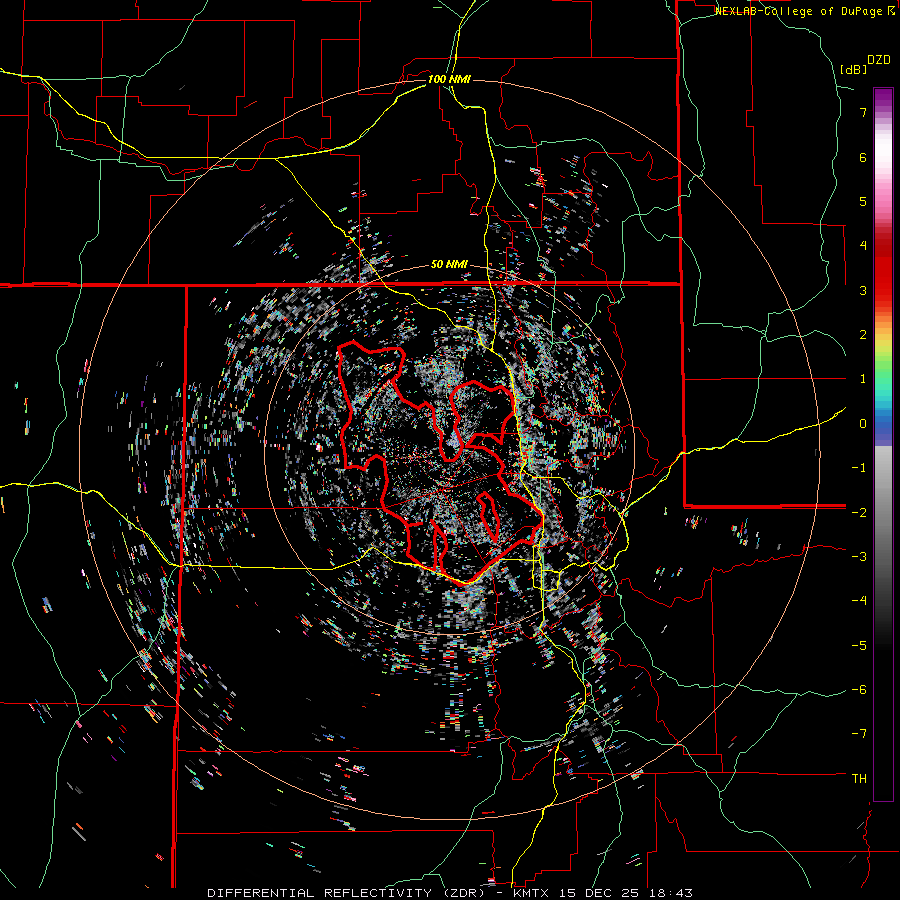This screenshot has width=900, height=900.
Task: Click the 3 value on the color scale
Action: [x=863, y=290]
